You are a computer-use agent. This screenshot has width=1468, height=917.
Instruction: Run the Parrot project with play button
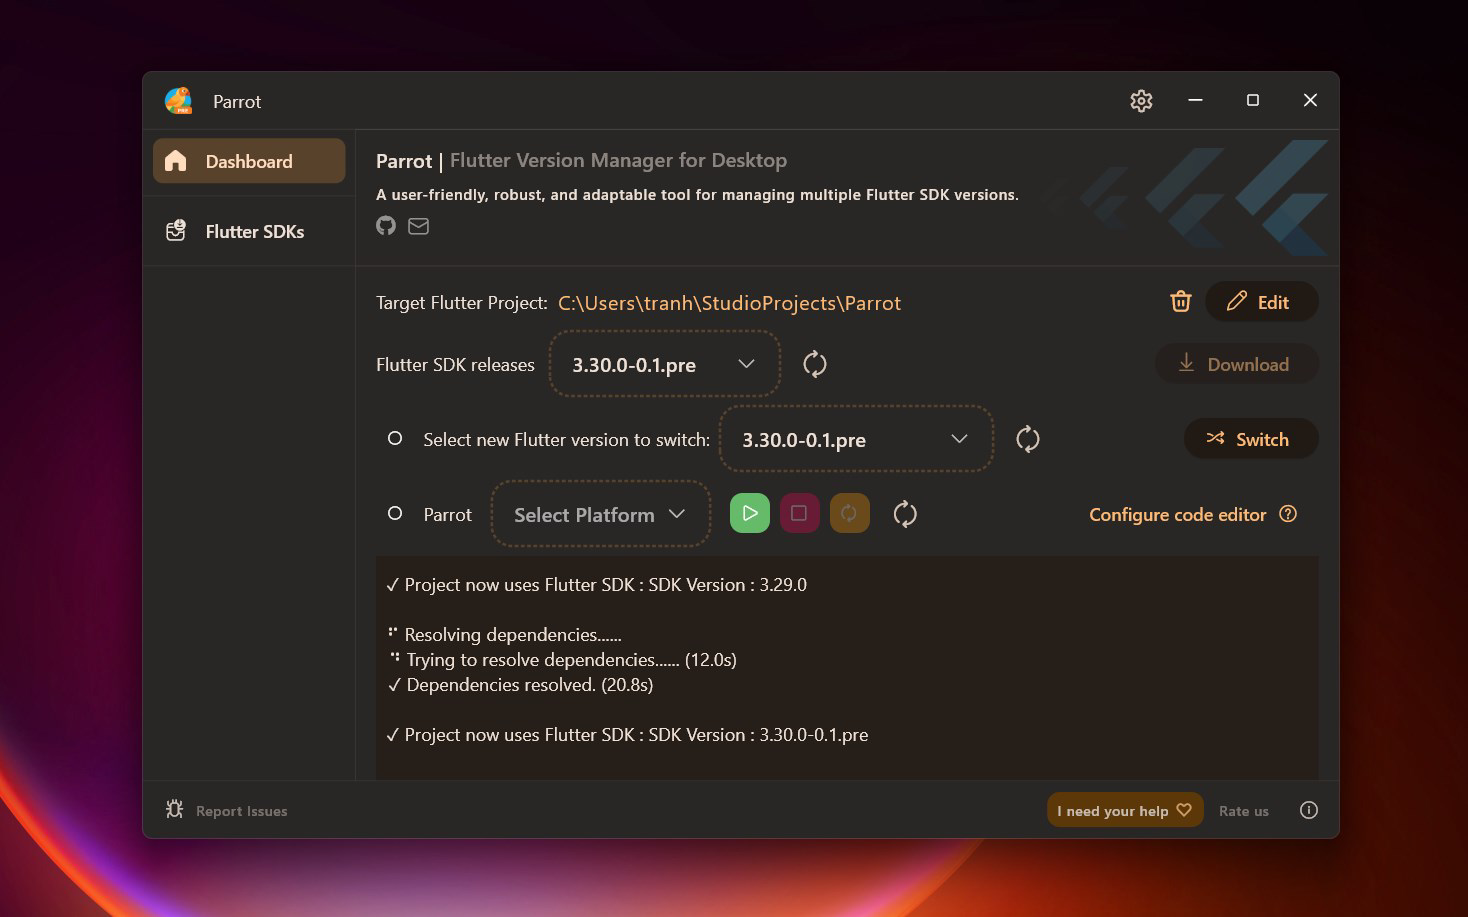click(750, 513)
